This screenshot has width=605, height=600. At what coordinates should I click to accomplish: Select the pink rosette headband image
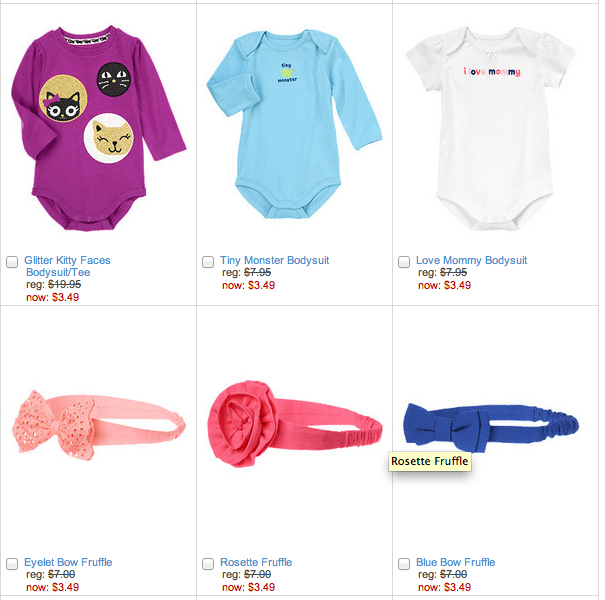click(x=295, y=424)
